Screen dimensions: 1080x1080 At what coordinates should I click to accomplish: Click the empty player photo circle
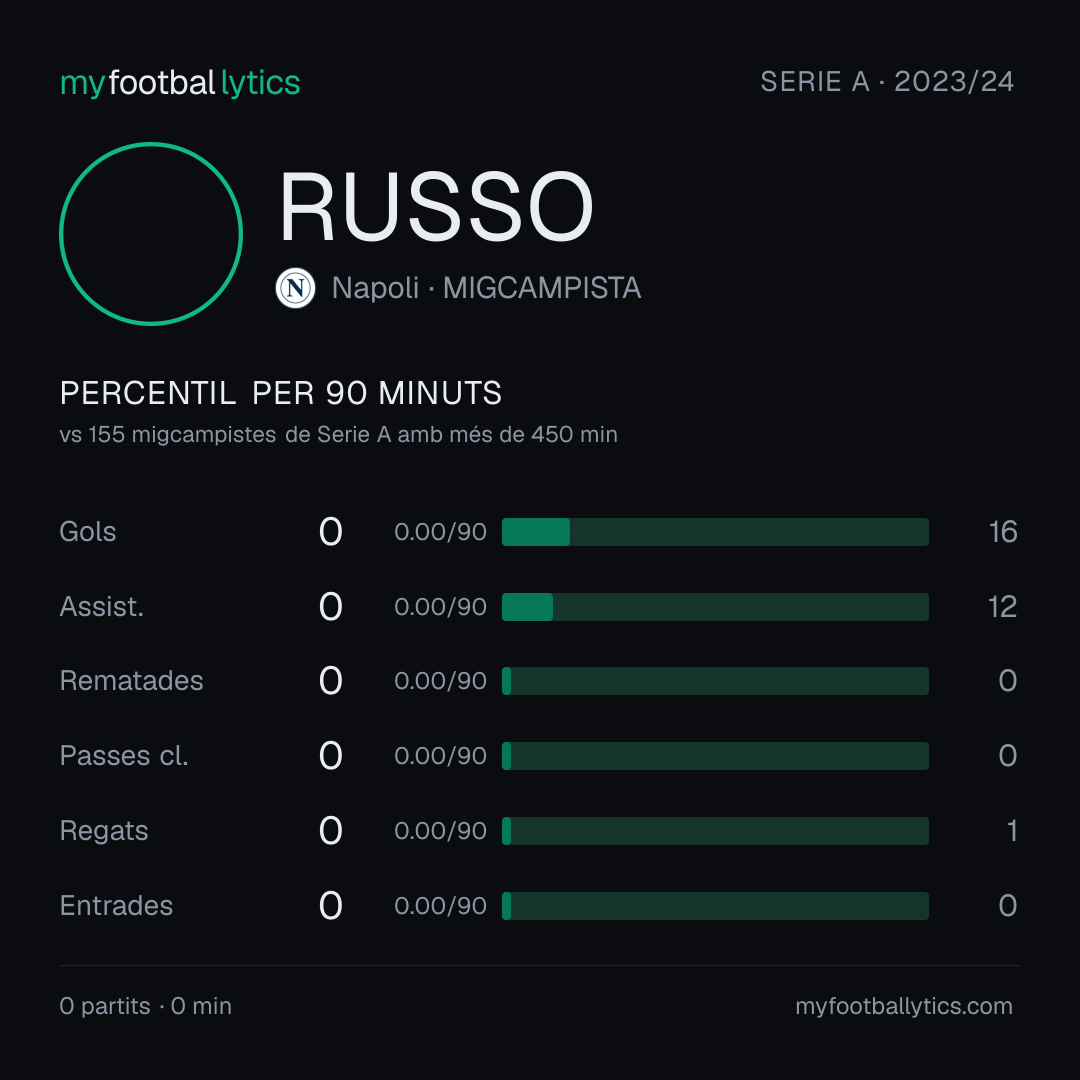(151, 234)
